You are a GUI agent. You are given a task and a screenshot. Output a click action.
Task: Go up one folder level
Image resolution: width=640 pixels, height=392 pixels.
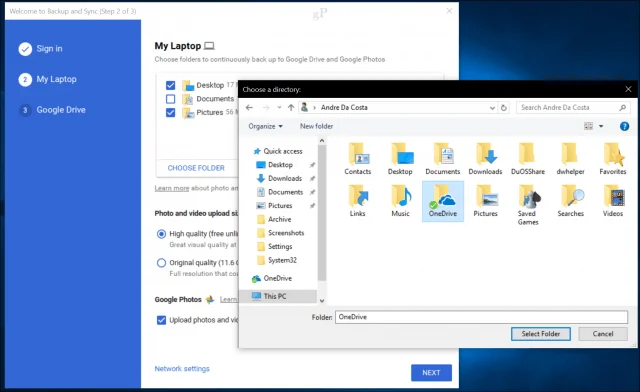291,107
